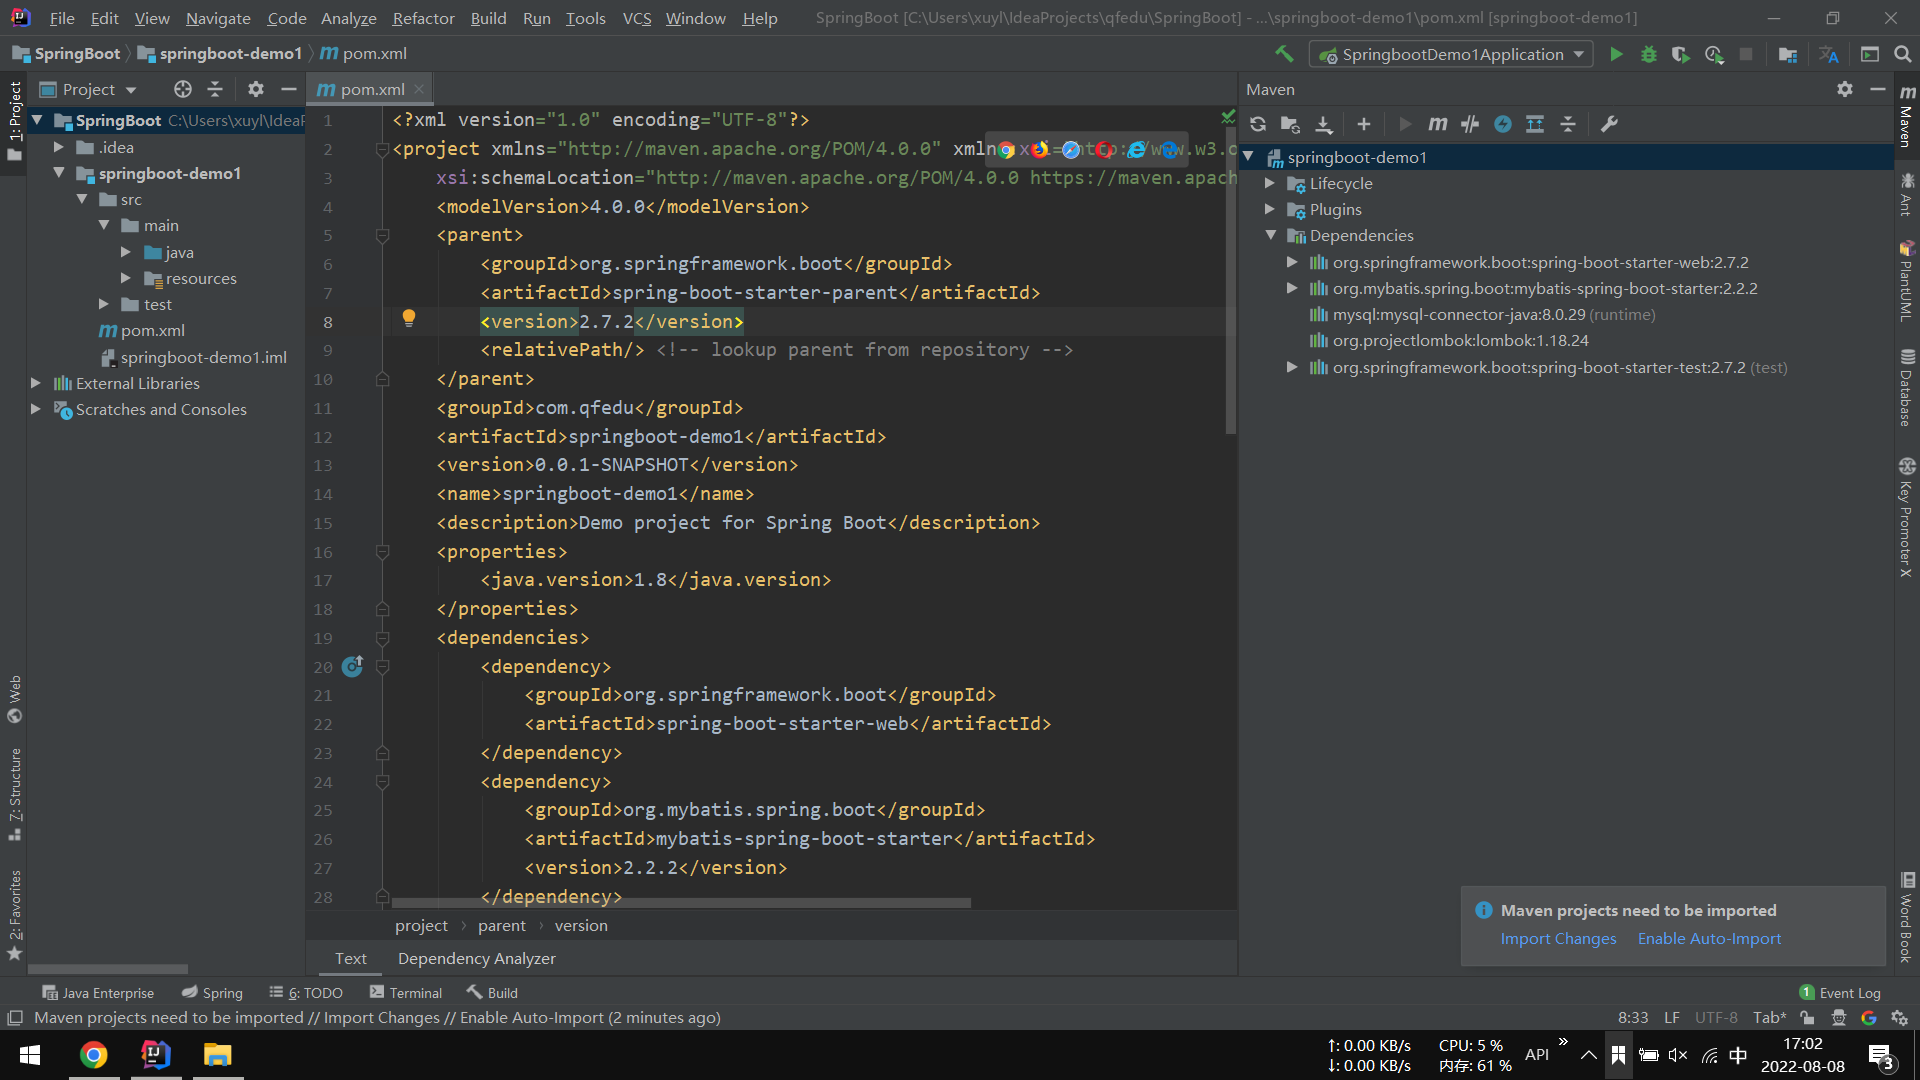Open the Terminal tool window
The image size is (1920, 1080).
(405, 993)
